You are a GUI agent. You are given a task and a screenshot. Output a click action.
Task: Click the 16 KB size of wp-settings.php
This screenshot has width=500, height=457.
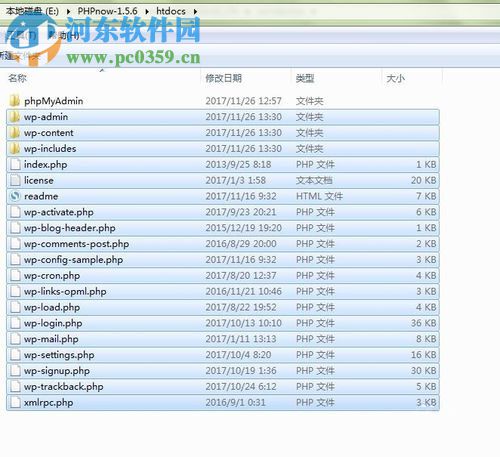click(x=423, y=355)
